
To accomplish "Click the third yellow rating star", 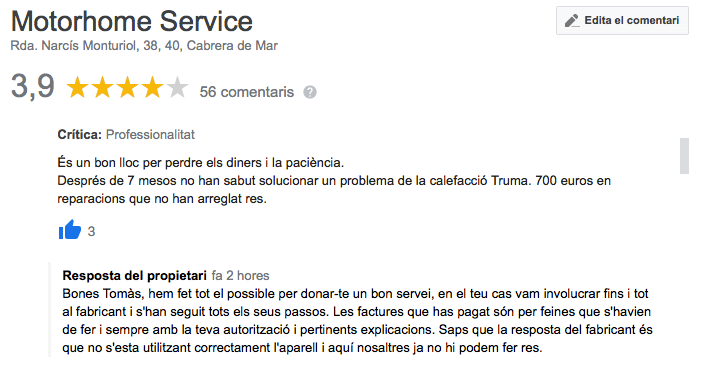I will click(x=127, y=87).
